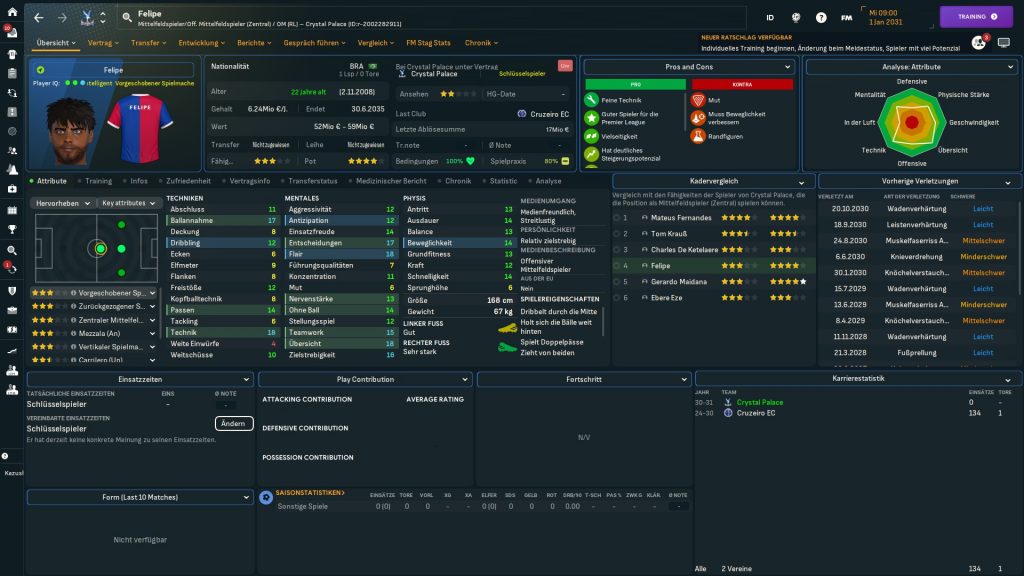This screenshot has height=576, width=1024.
Task: Open the inbox mail icon in sidebar
Action: tap(12, 33)
